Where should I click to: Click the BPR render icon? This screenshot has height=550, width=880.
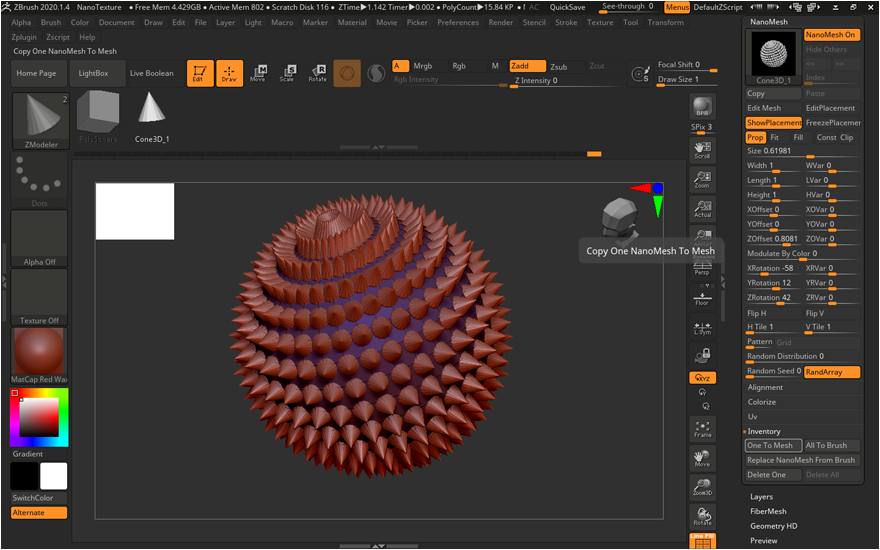702,108
